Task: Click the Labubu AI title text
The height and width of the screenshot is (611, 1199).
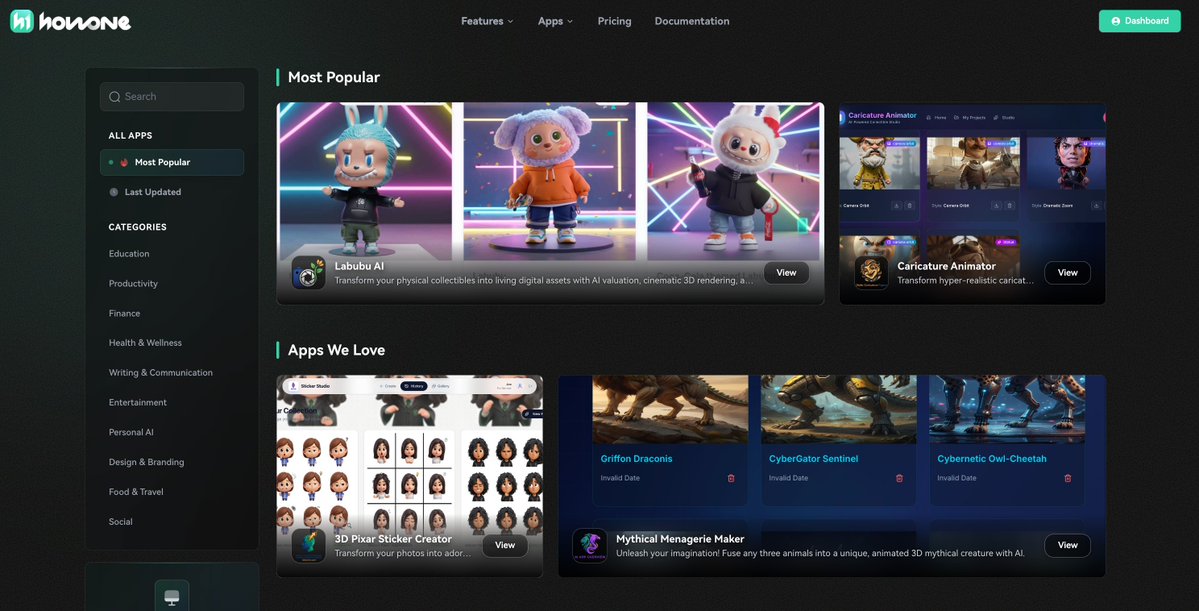Action: coord(359,266)
